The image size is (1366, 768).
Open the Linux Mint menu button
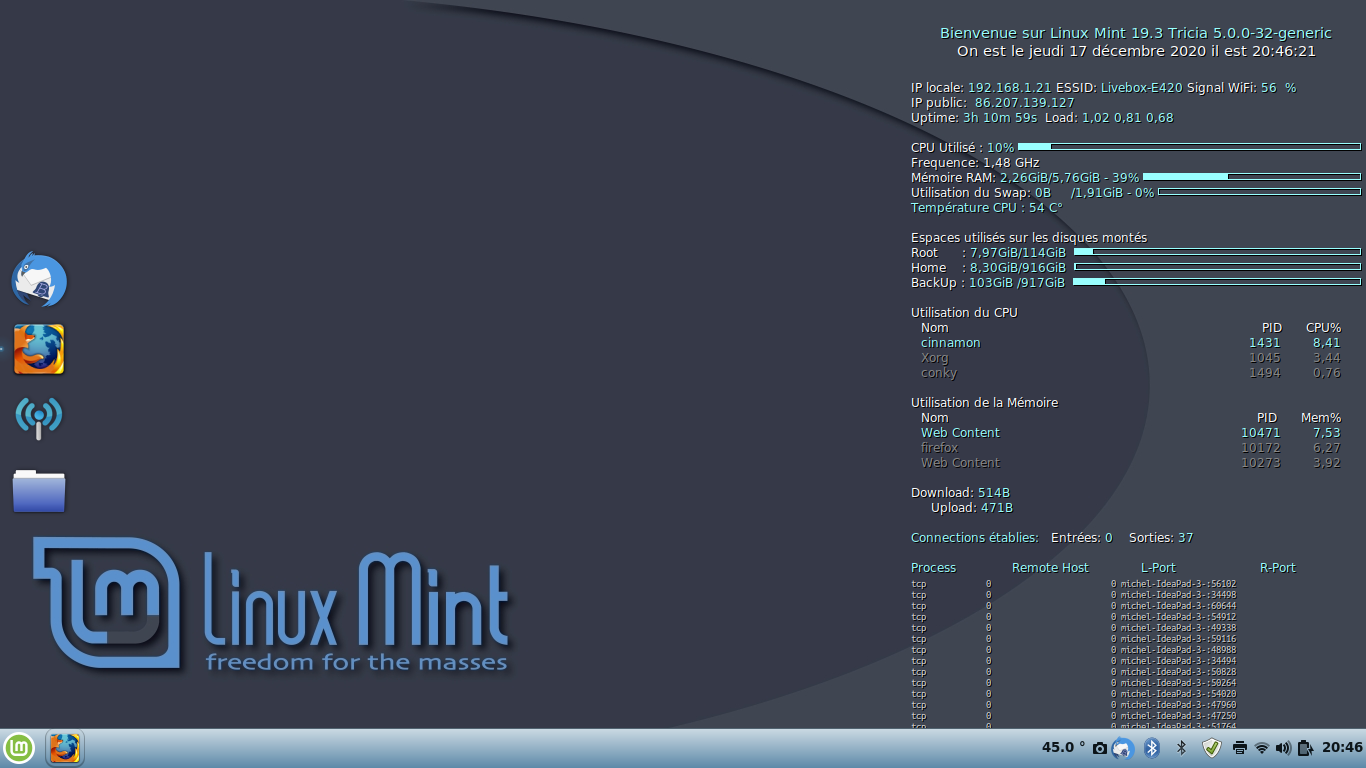[19, 748]
